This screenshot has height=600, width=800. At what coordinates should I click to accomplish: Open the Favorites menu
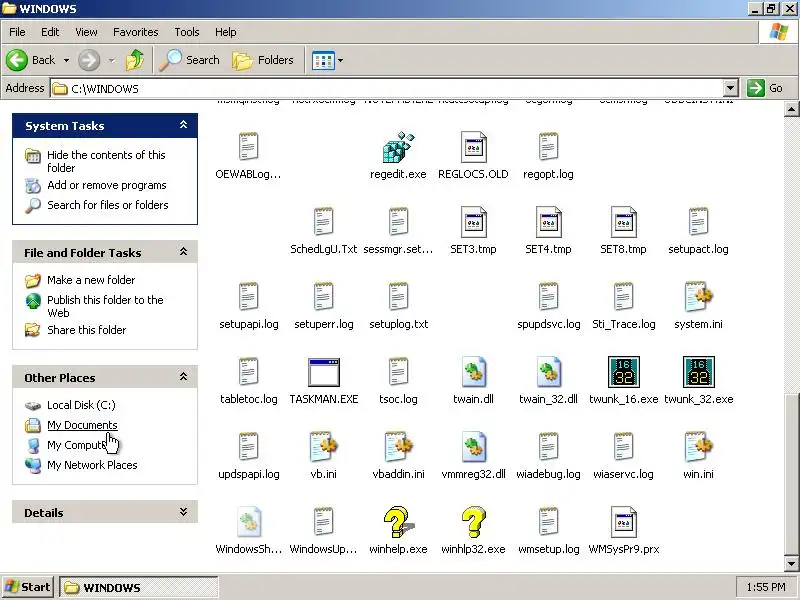(136, 32)
